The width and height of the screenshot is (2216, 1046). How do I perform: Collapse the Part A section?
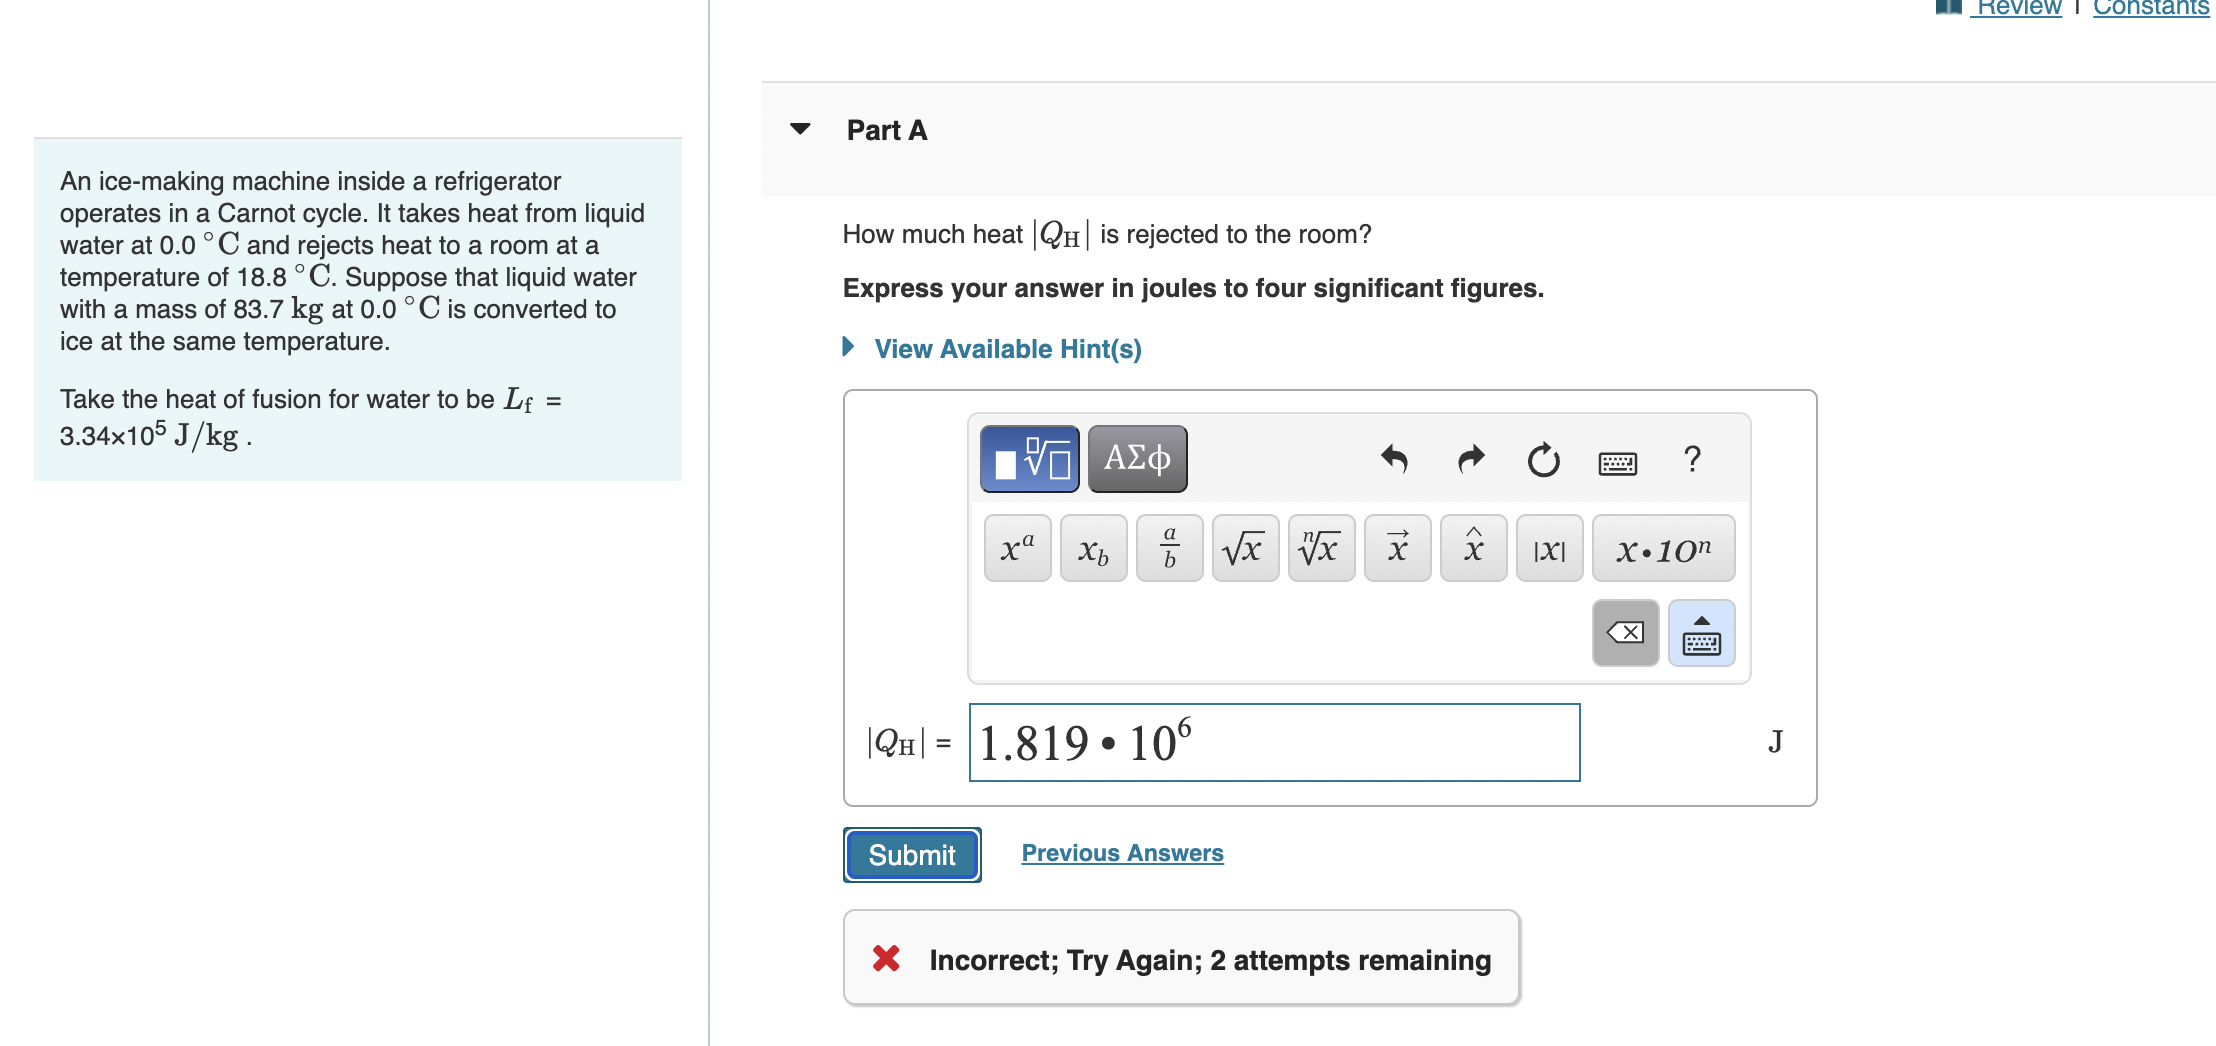point(800,129)
